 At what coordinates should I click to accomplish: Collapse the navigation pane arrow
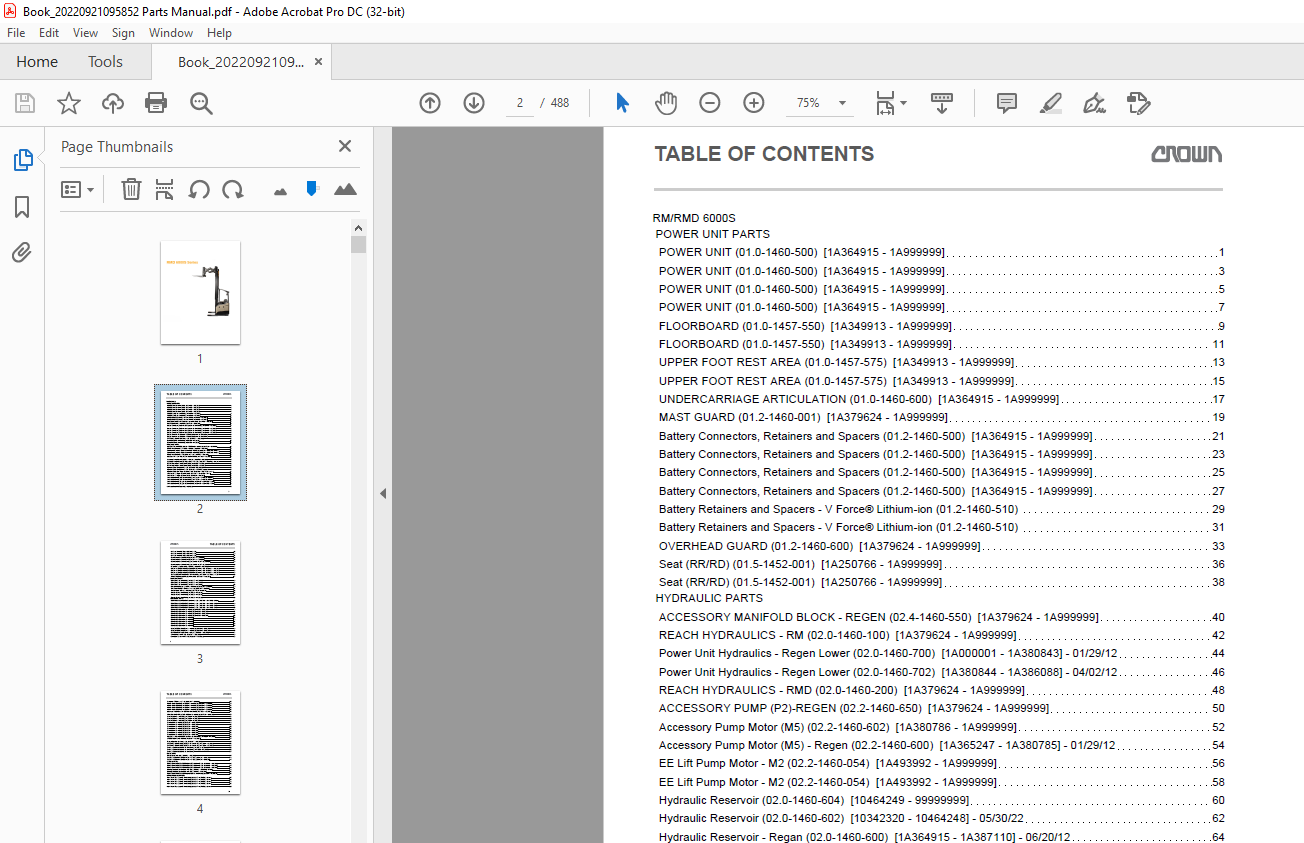click(x=382, y=493)
